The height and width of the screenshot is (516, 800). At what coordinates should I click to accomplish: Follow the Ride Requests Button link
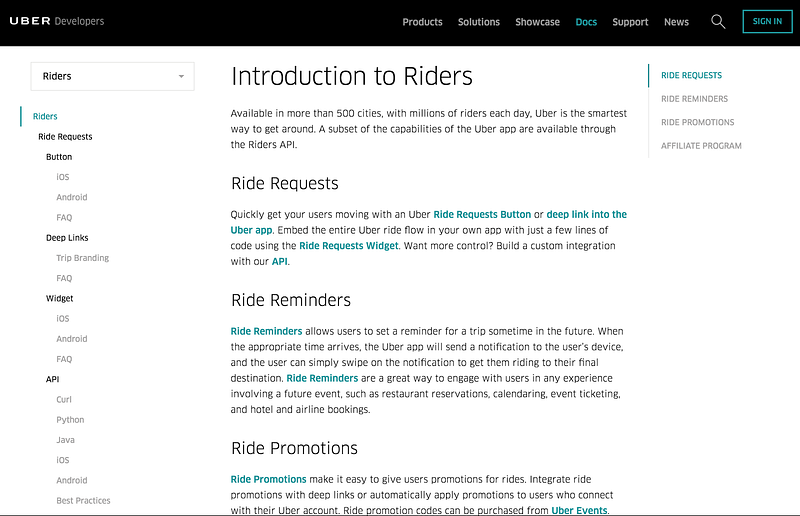point(482,214)
